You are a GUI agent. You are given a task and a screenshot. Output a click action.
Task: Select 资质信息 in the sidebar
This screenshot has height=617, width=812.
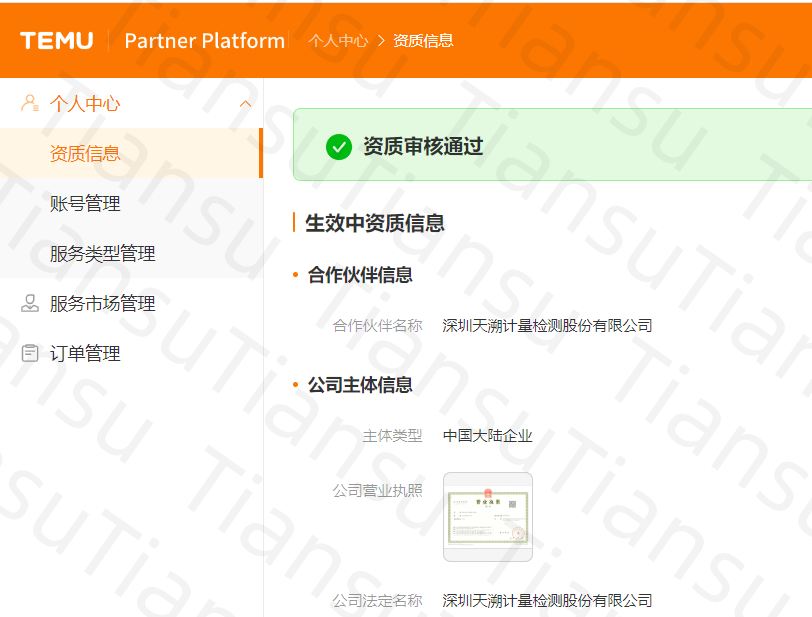click(85, 153)
